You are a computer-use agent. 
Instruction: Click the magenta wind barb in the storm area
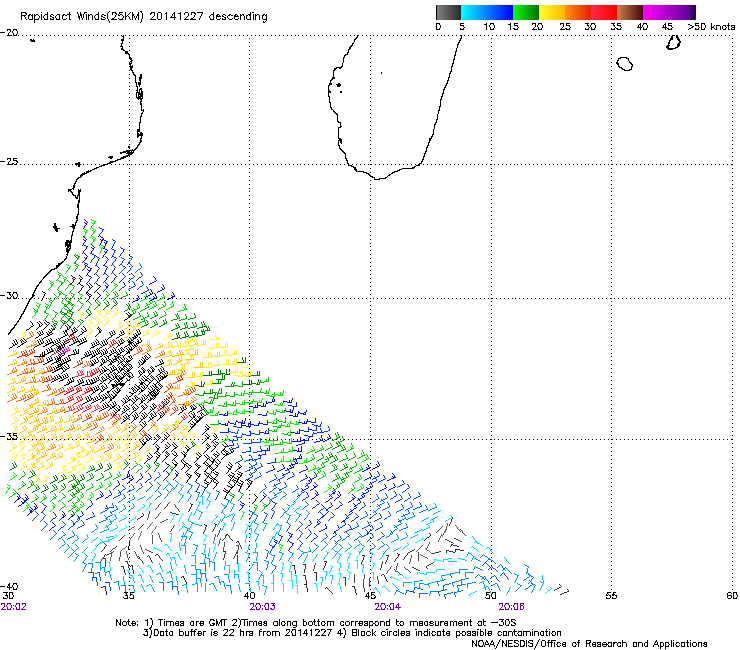click(x=65, y=350)
